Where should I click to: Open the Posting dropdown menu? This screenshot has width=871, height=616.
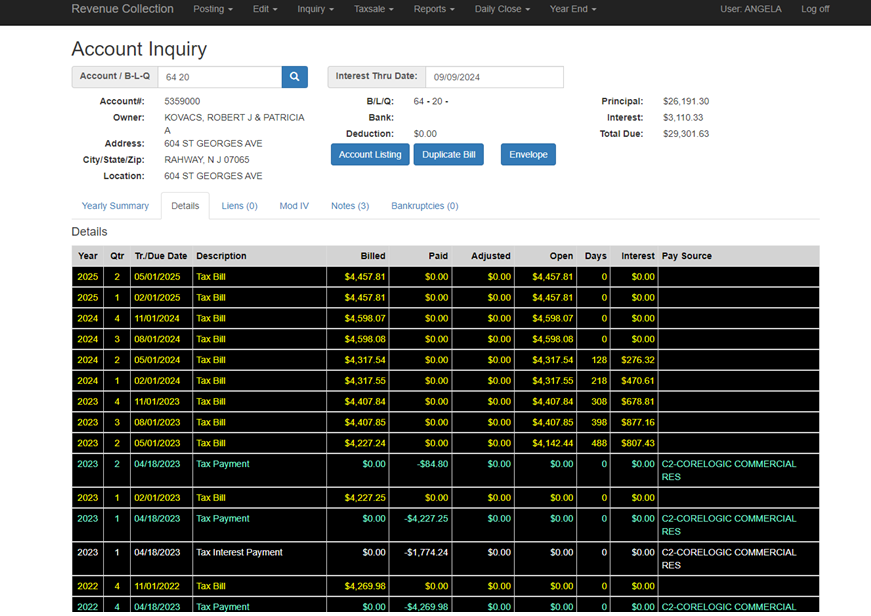213,9
